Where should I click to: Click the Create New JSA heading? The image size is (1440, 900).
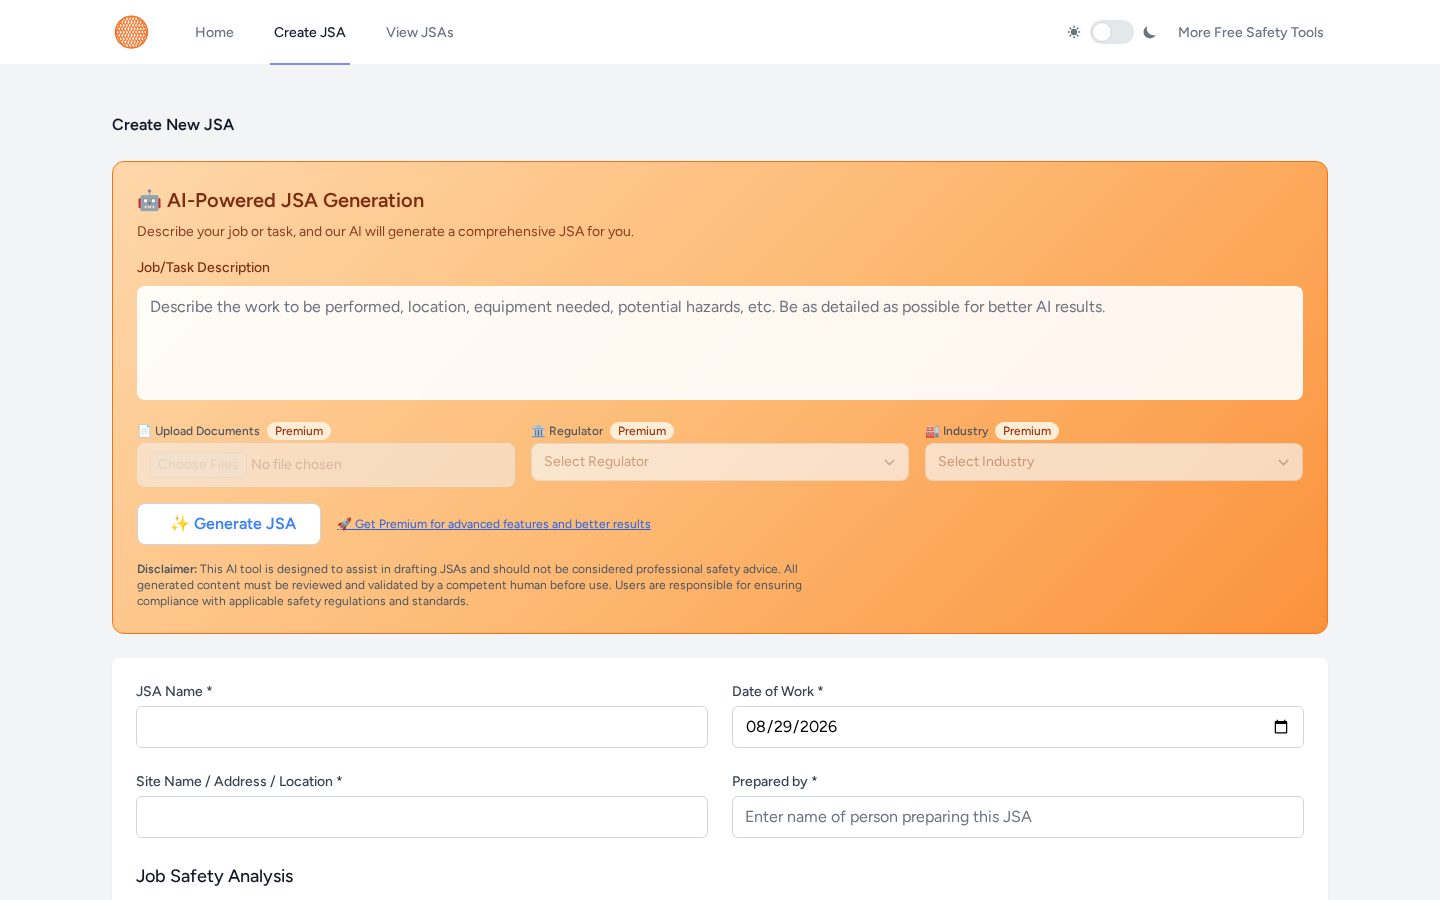[173, 125]
